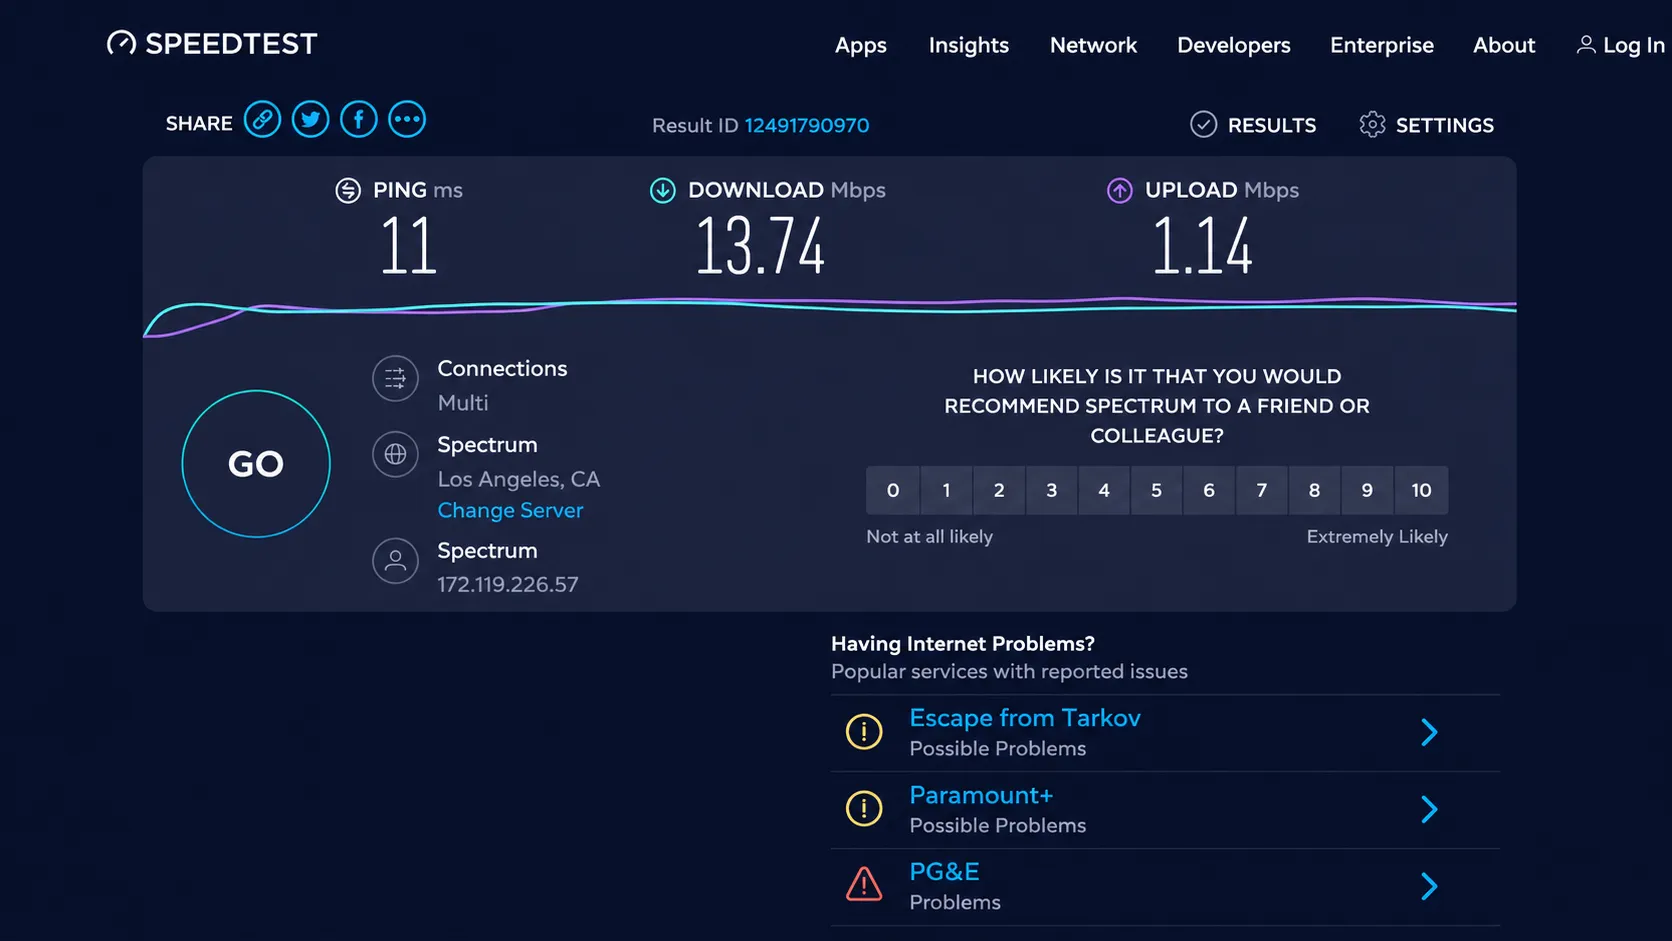Click the Connections Multi value
The image size is (1672, 941).
click(463, 403)
